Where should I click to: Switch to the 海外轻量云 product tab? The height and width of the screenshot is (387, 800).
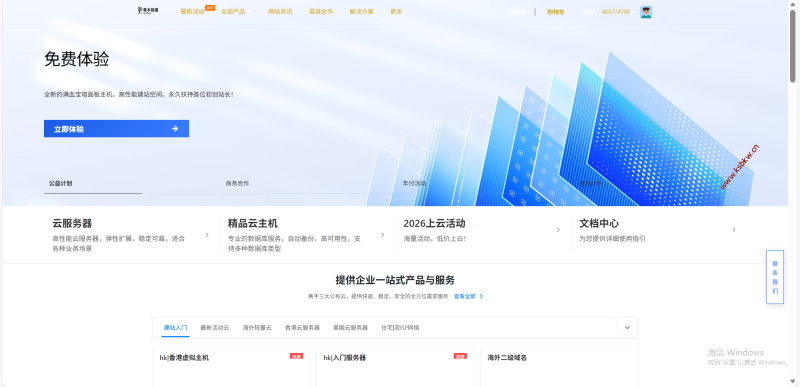[257, 327]
